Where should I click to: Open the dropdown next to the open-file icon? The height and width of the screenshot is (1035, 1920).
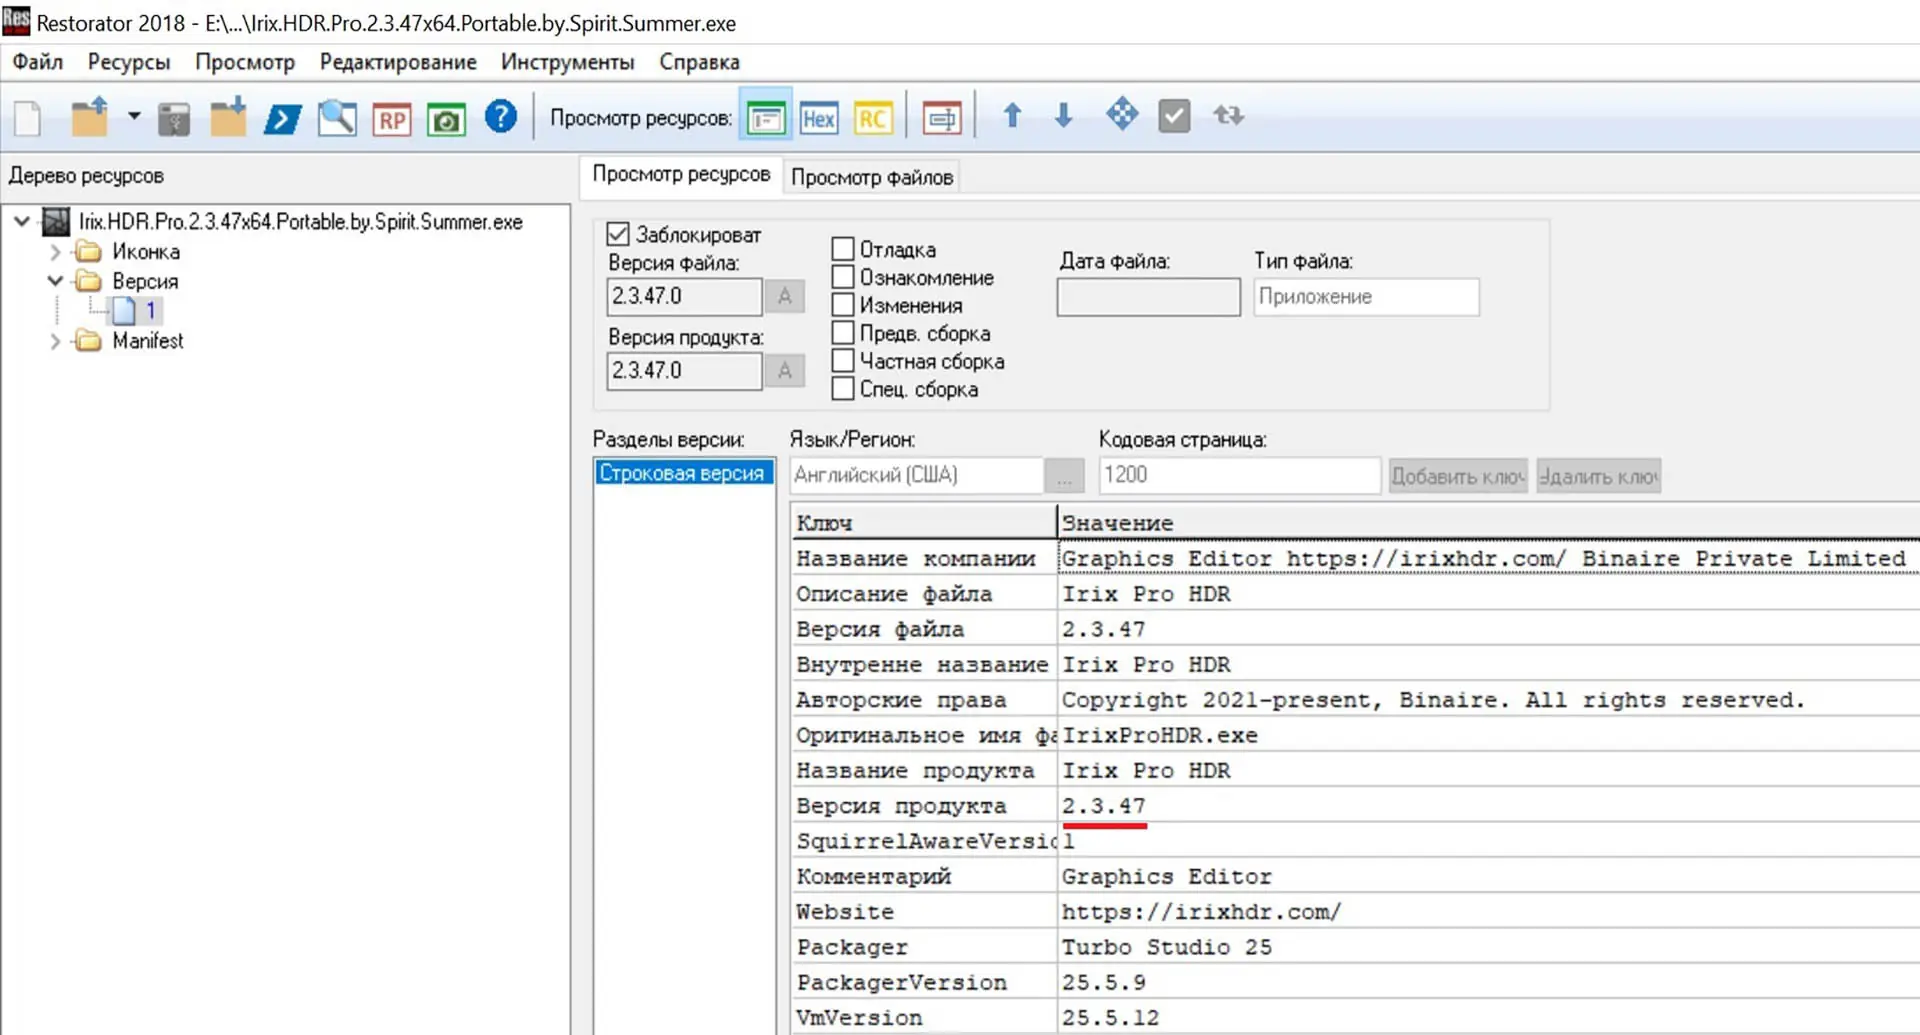133,117
